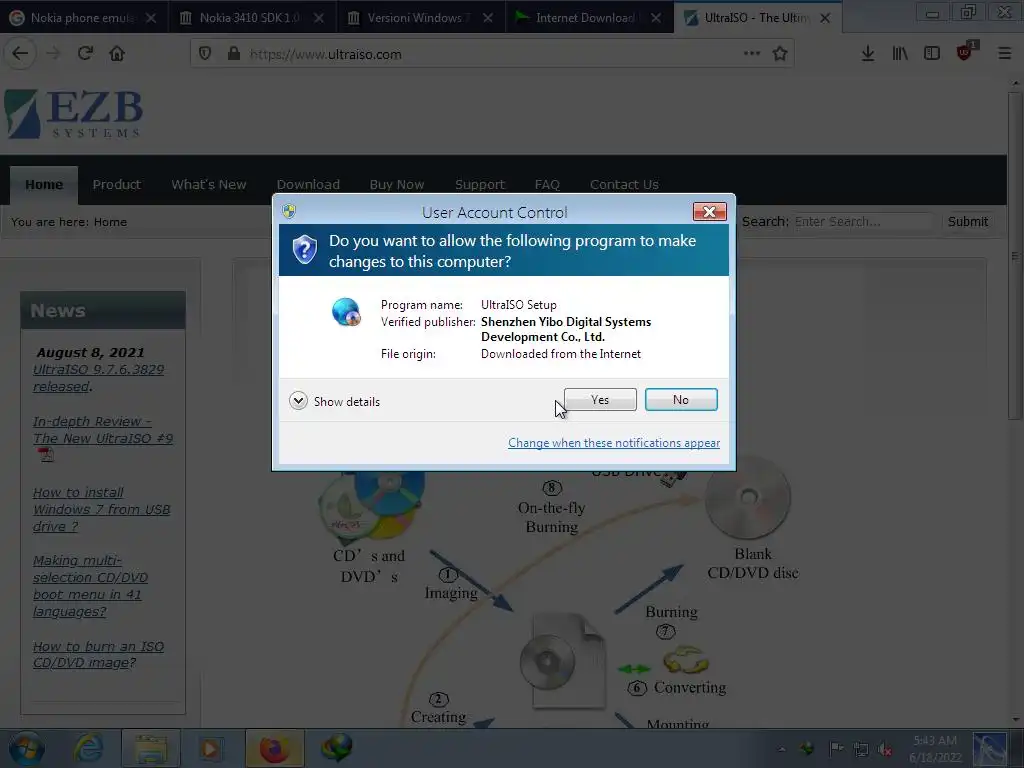
Task: Open the Product navigation item
Action: (116, 185)
